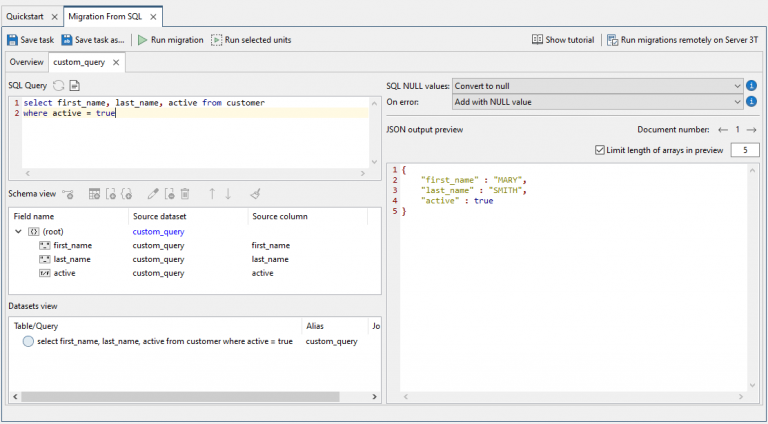
Task: Click the Show tutorial button
Action: point(563,40)
